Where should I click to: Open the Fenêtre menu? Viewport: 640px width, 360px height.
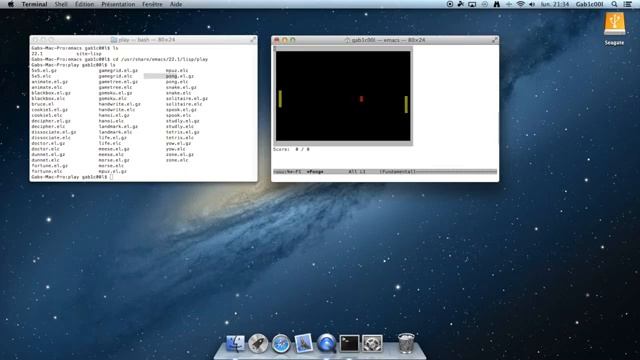[x=152, y=4]
